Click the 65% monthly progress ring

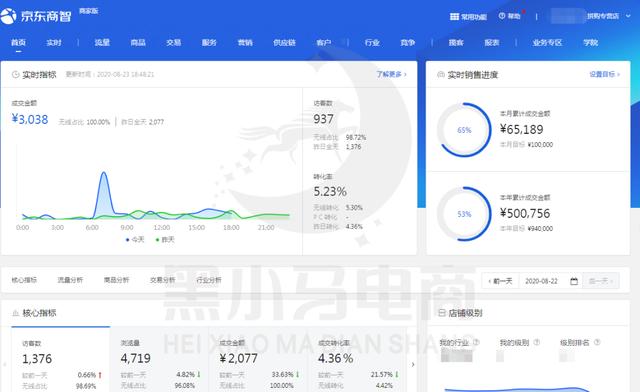coord(464,130)
